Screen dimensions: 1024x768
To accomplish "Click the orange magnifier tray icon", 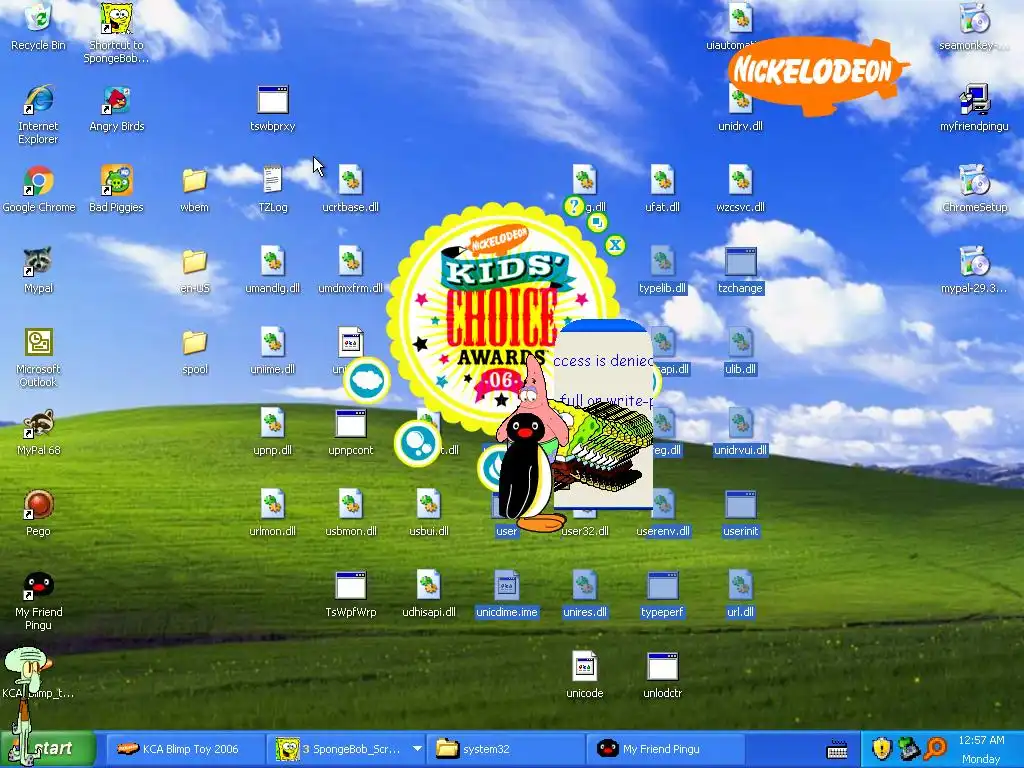I will [x=935, y=748].
